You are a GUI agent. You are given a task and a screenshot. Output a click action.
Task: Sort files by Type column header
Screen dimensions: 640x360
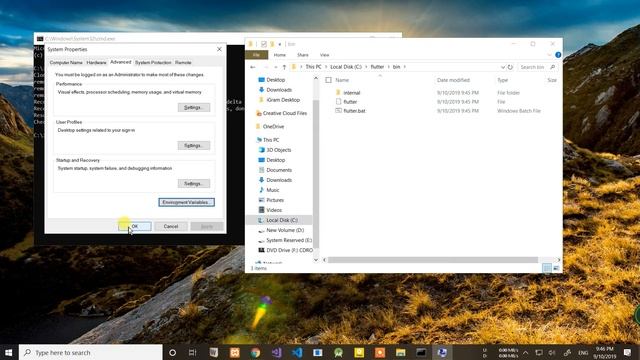502,80
